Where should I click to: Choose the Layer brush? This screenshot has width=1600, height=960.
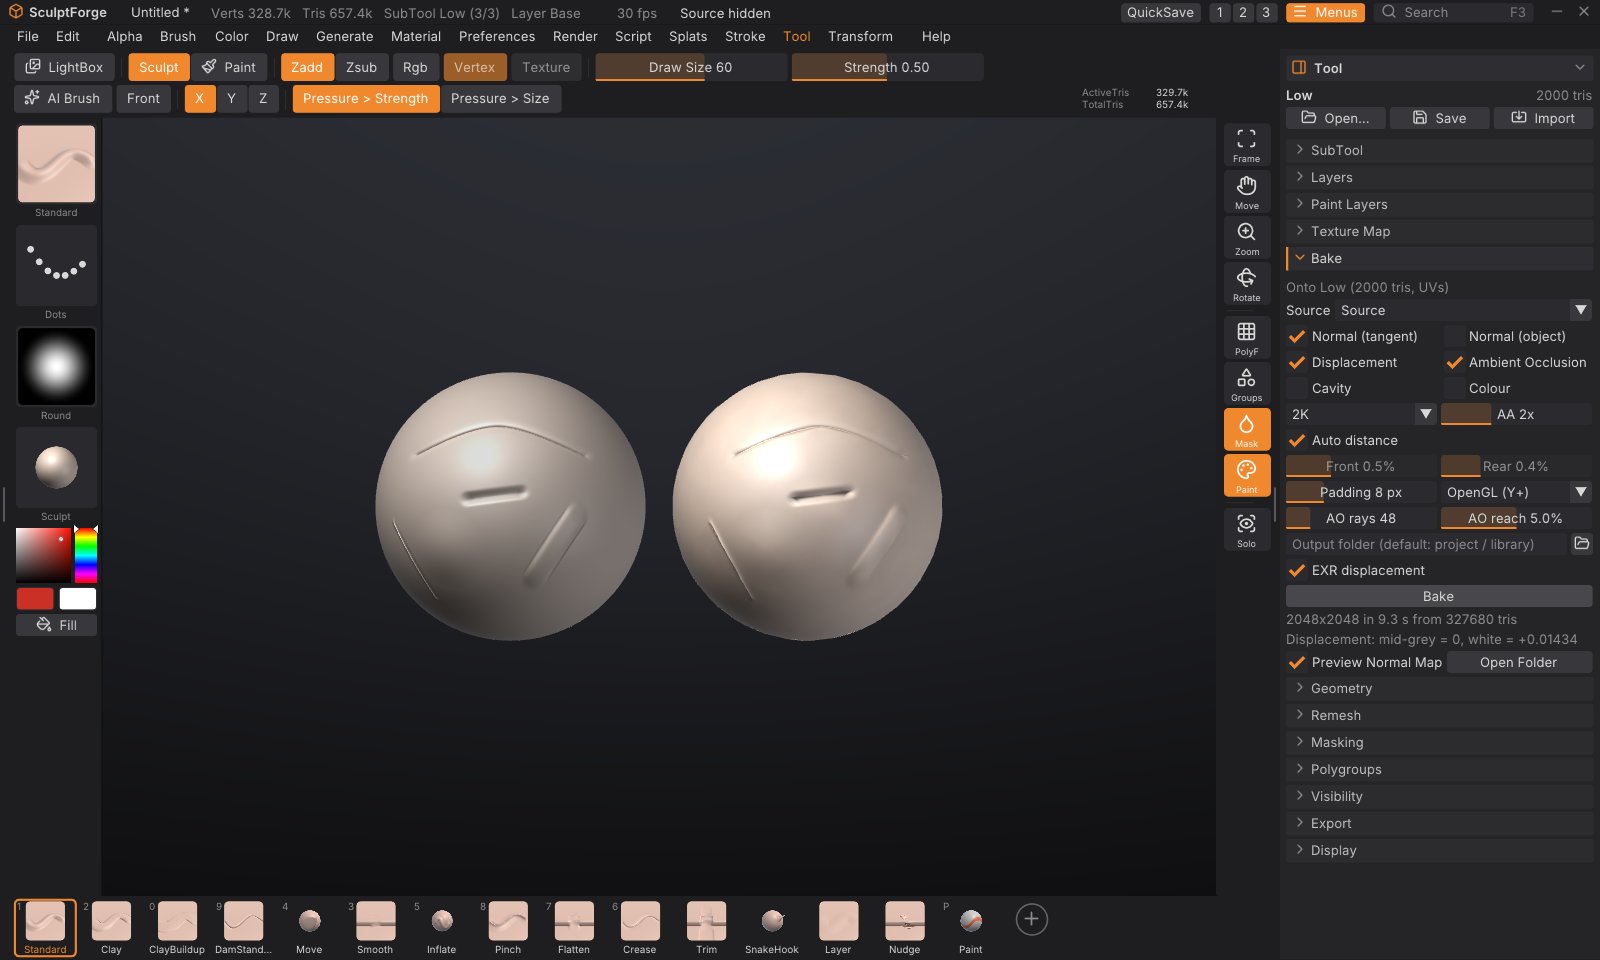[x=838, y=928]
